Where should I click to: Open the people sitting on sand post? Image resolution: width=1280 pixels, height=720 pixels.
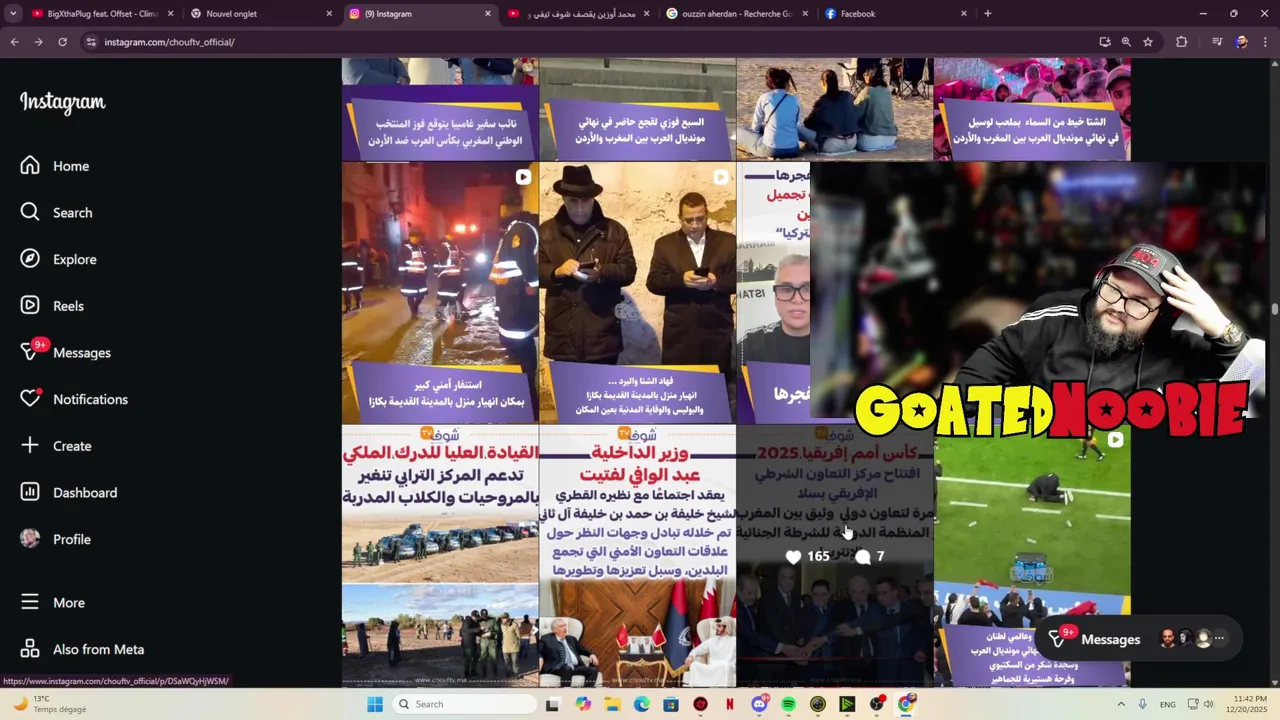coord(834,109)
